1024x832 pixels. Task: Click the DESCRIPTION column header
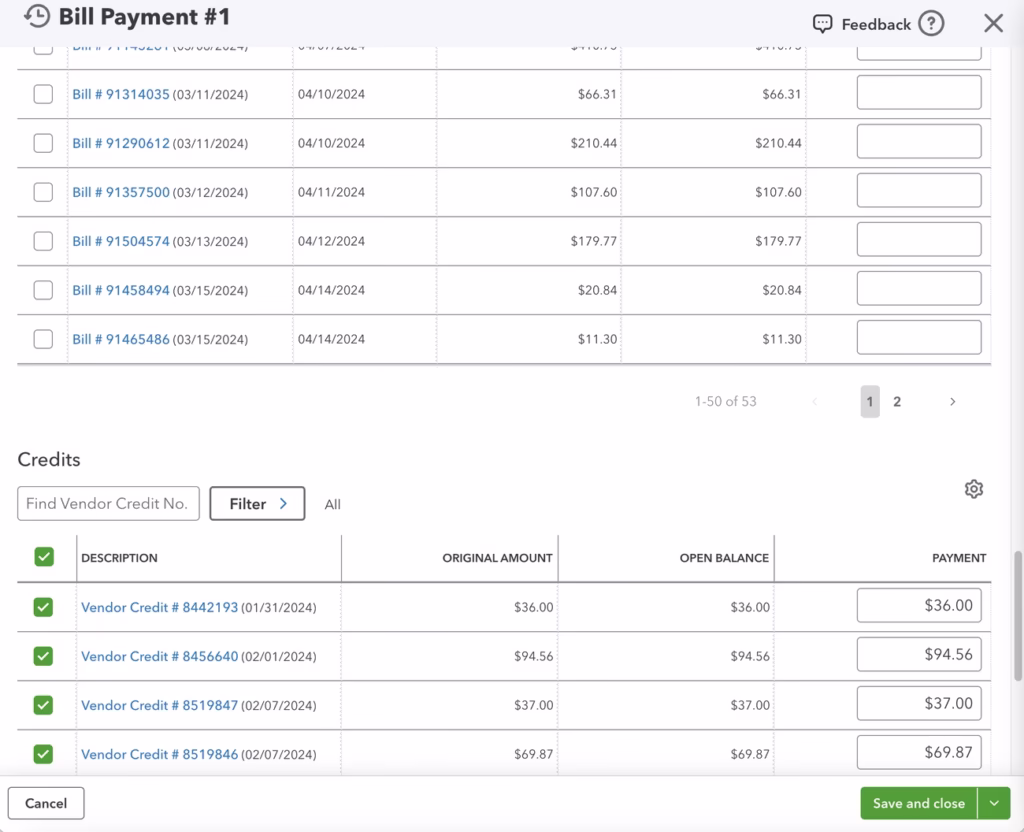120,558
